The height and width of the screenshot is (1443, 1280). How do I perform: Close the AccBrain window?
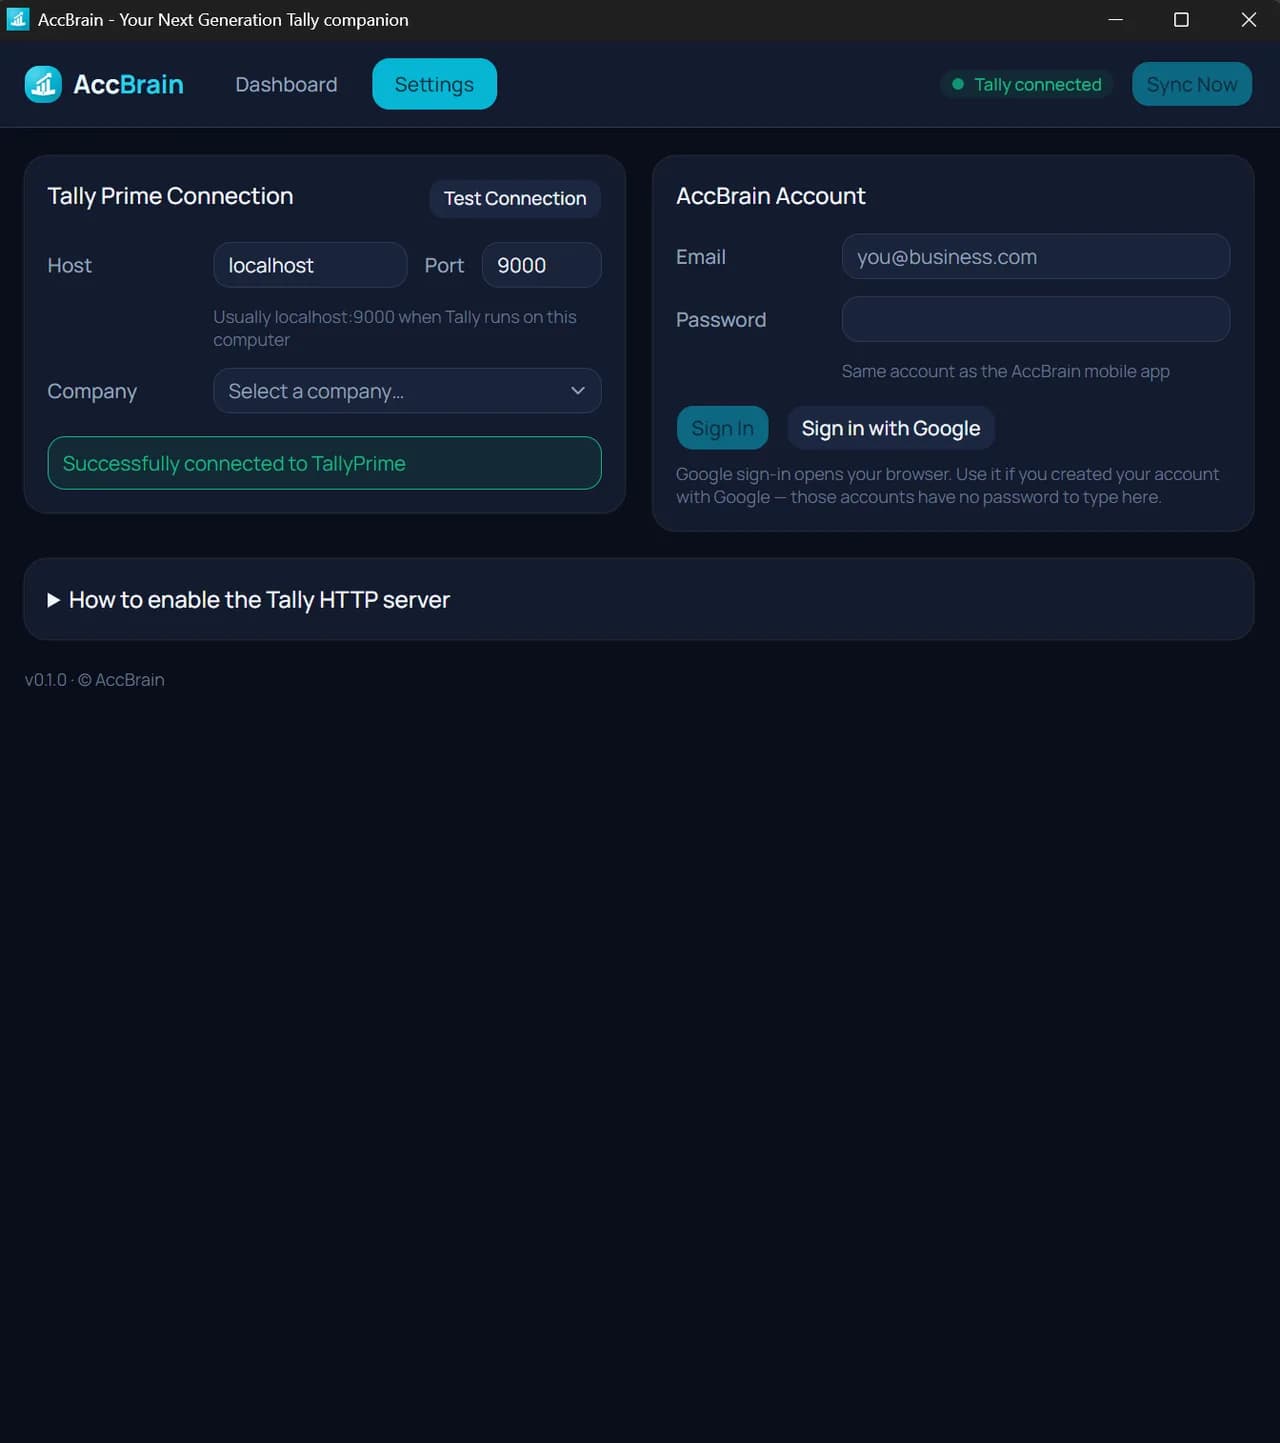coord(1248,20)
